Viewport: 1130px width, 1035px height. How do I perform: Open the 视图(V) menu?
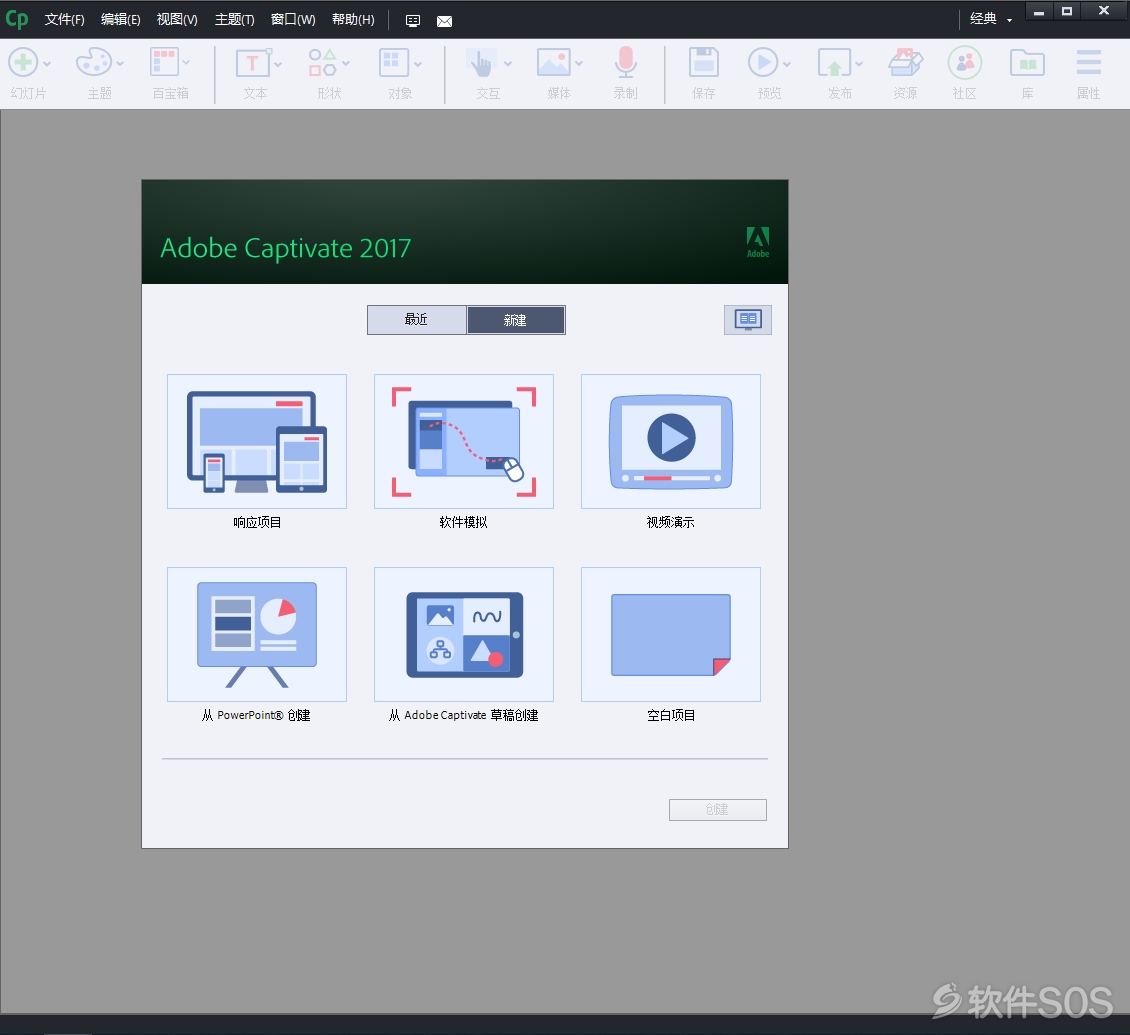tap(177, 19)
